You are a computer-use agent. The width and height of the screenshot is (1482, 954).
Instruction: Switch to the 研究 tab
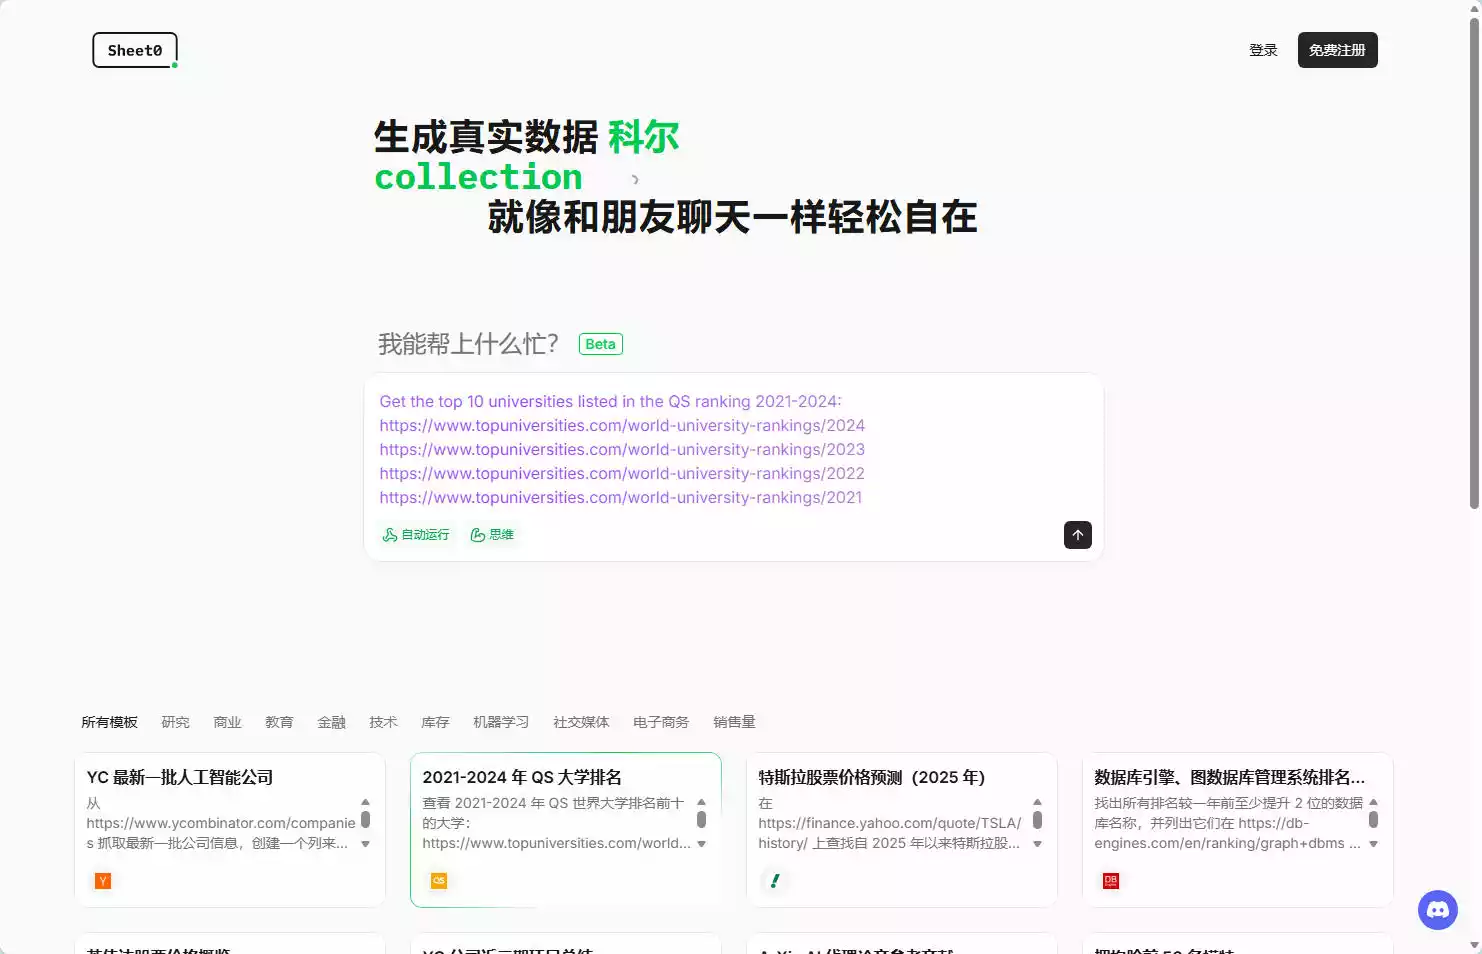175,722
